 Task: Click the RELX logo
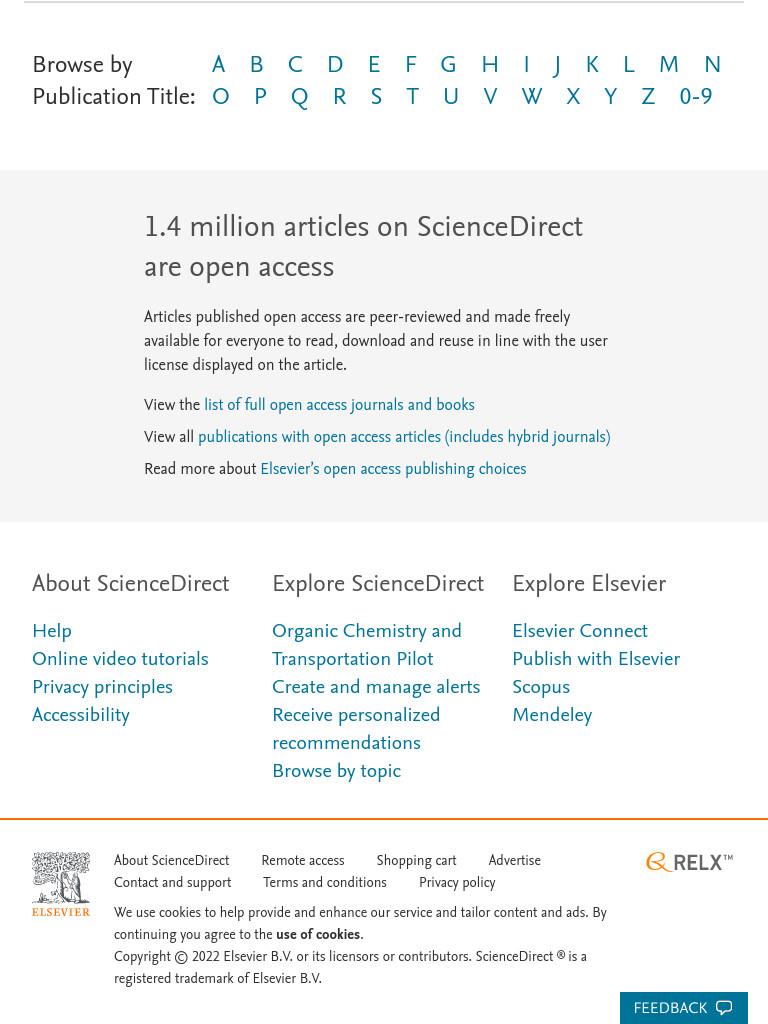[x=690, y=862]
